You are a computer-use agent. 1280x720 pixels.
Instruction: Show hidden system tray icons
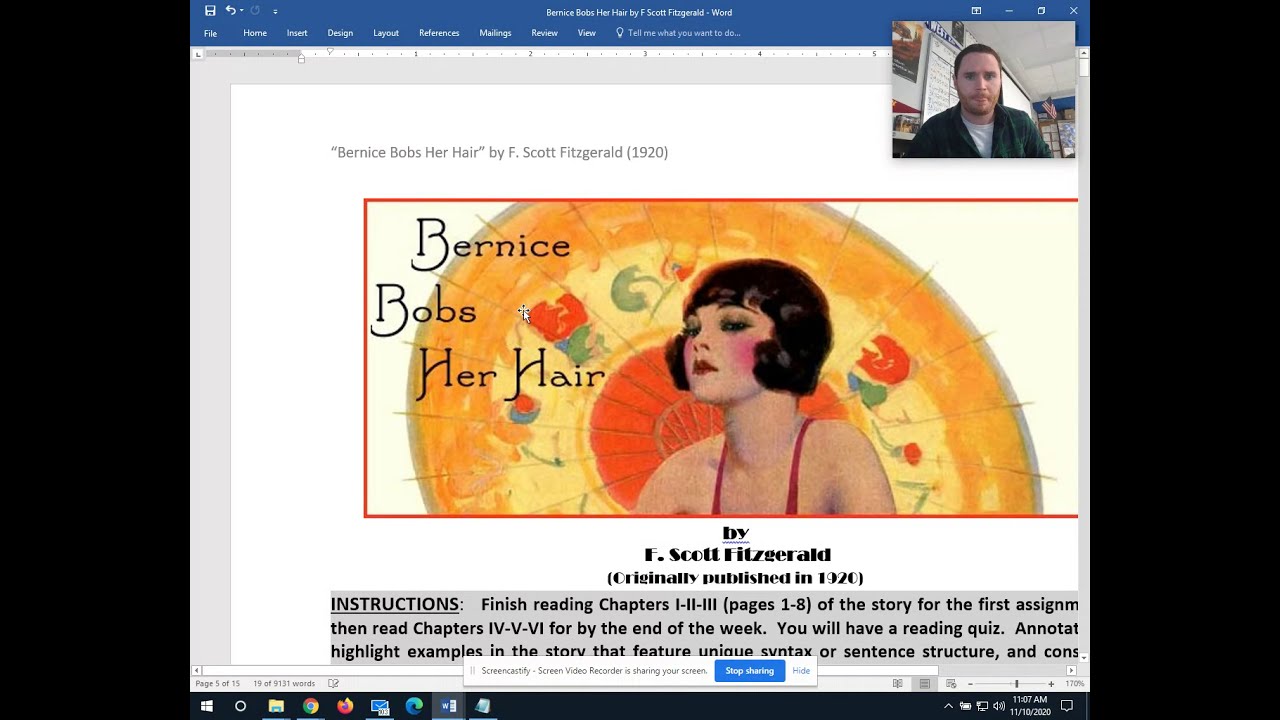(x=948, y=706)
